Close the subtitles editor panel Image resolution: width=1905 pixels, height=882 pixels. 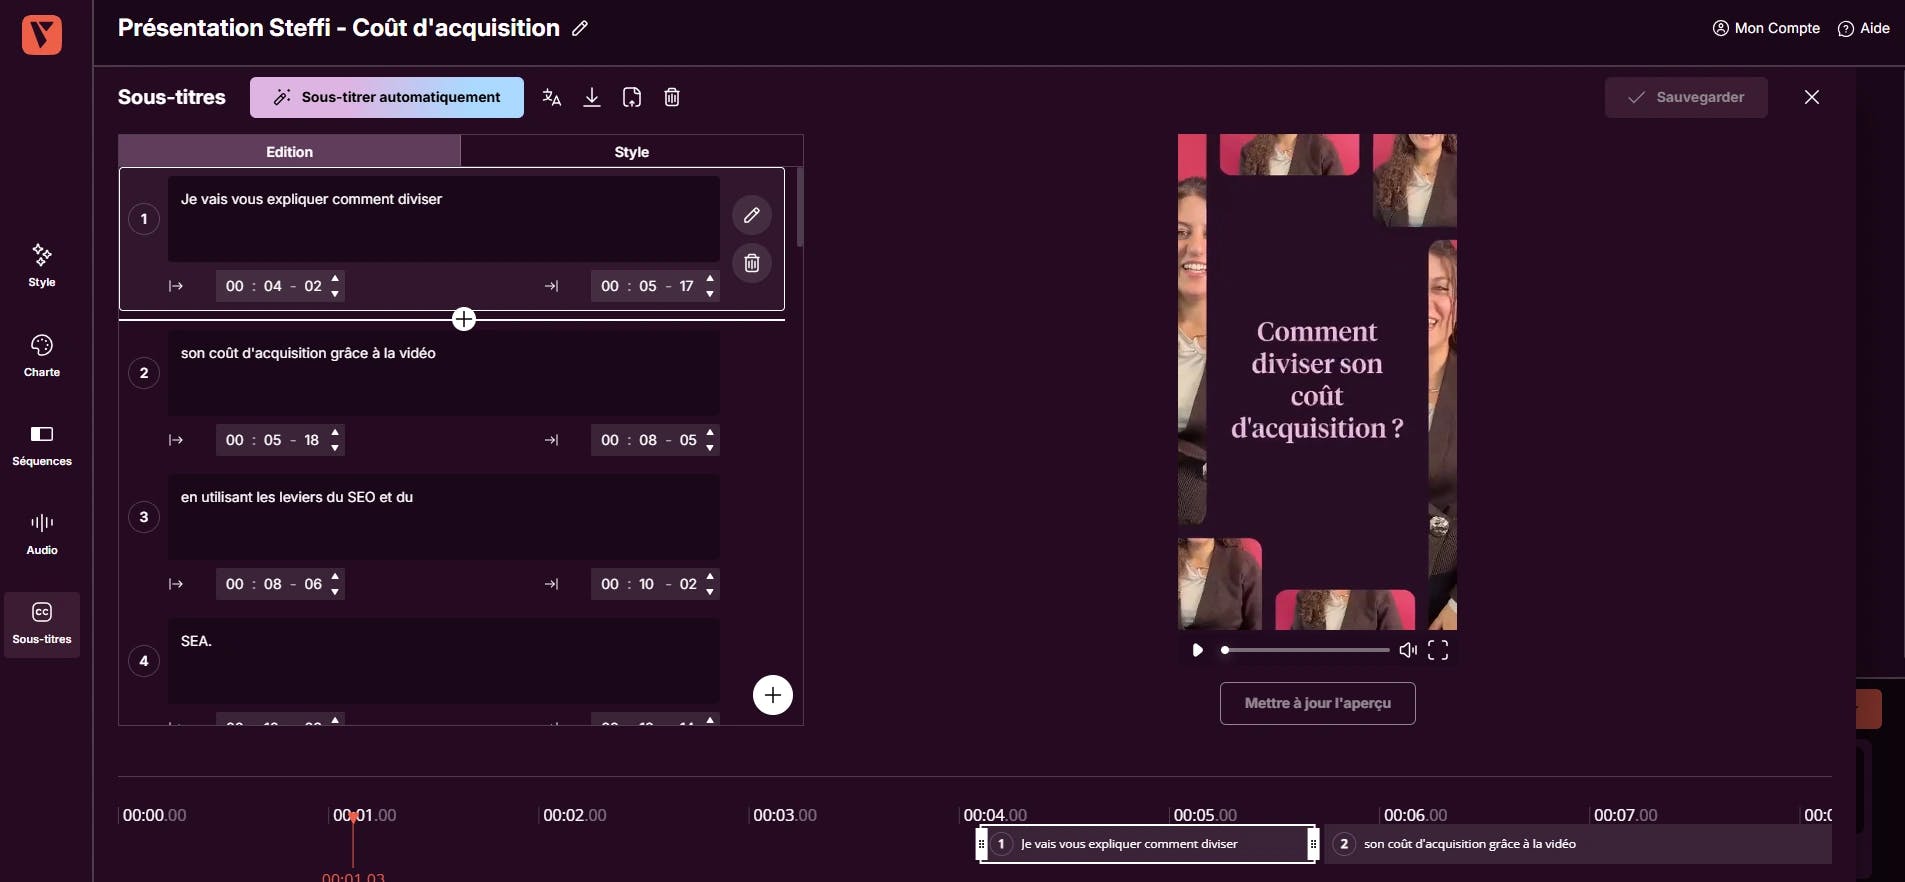[1812, 97]
